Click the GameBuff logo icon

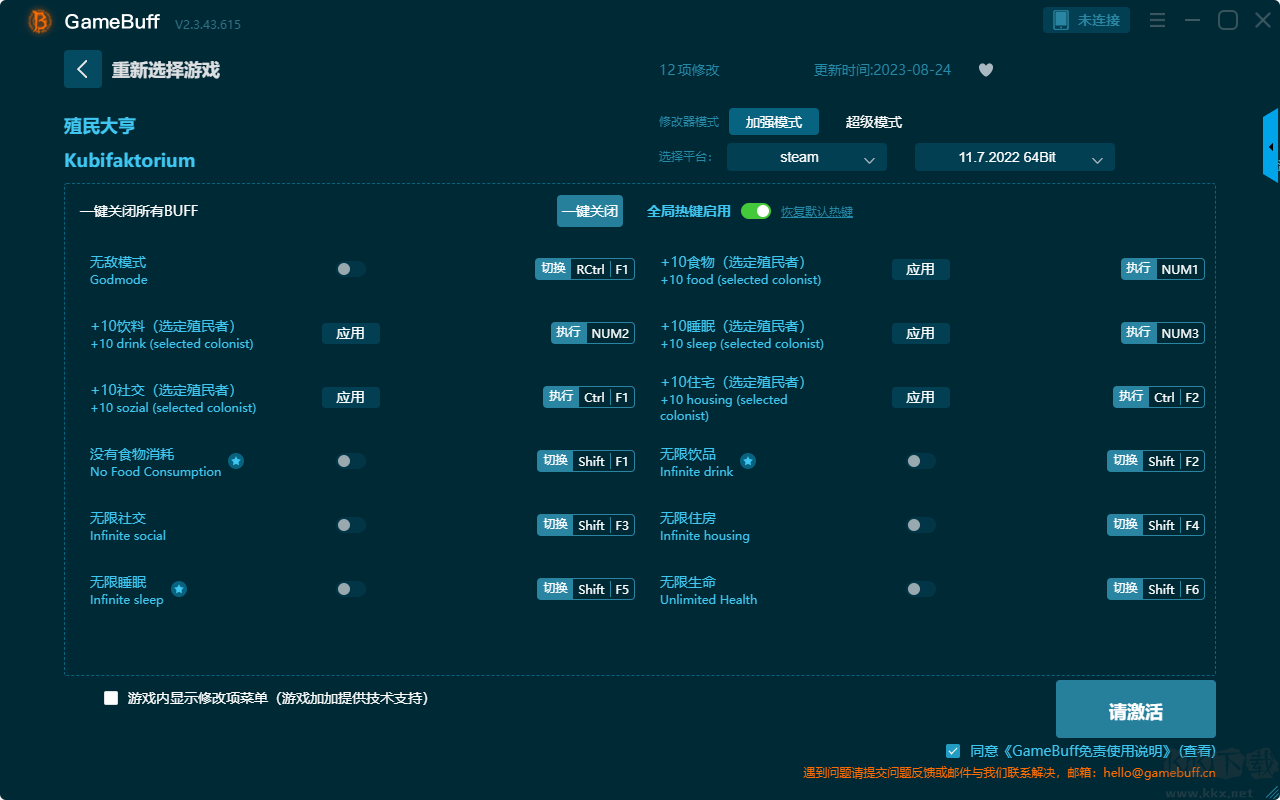coord(40,21)
